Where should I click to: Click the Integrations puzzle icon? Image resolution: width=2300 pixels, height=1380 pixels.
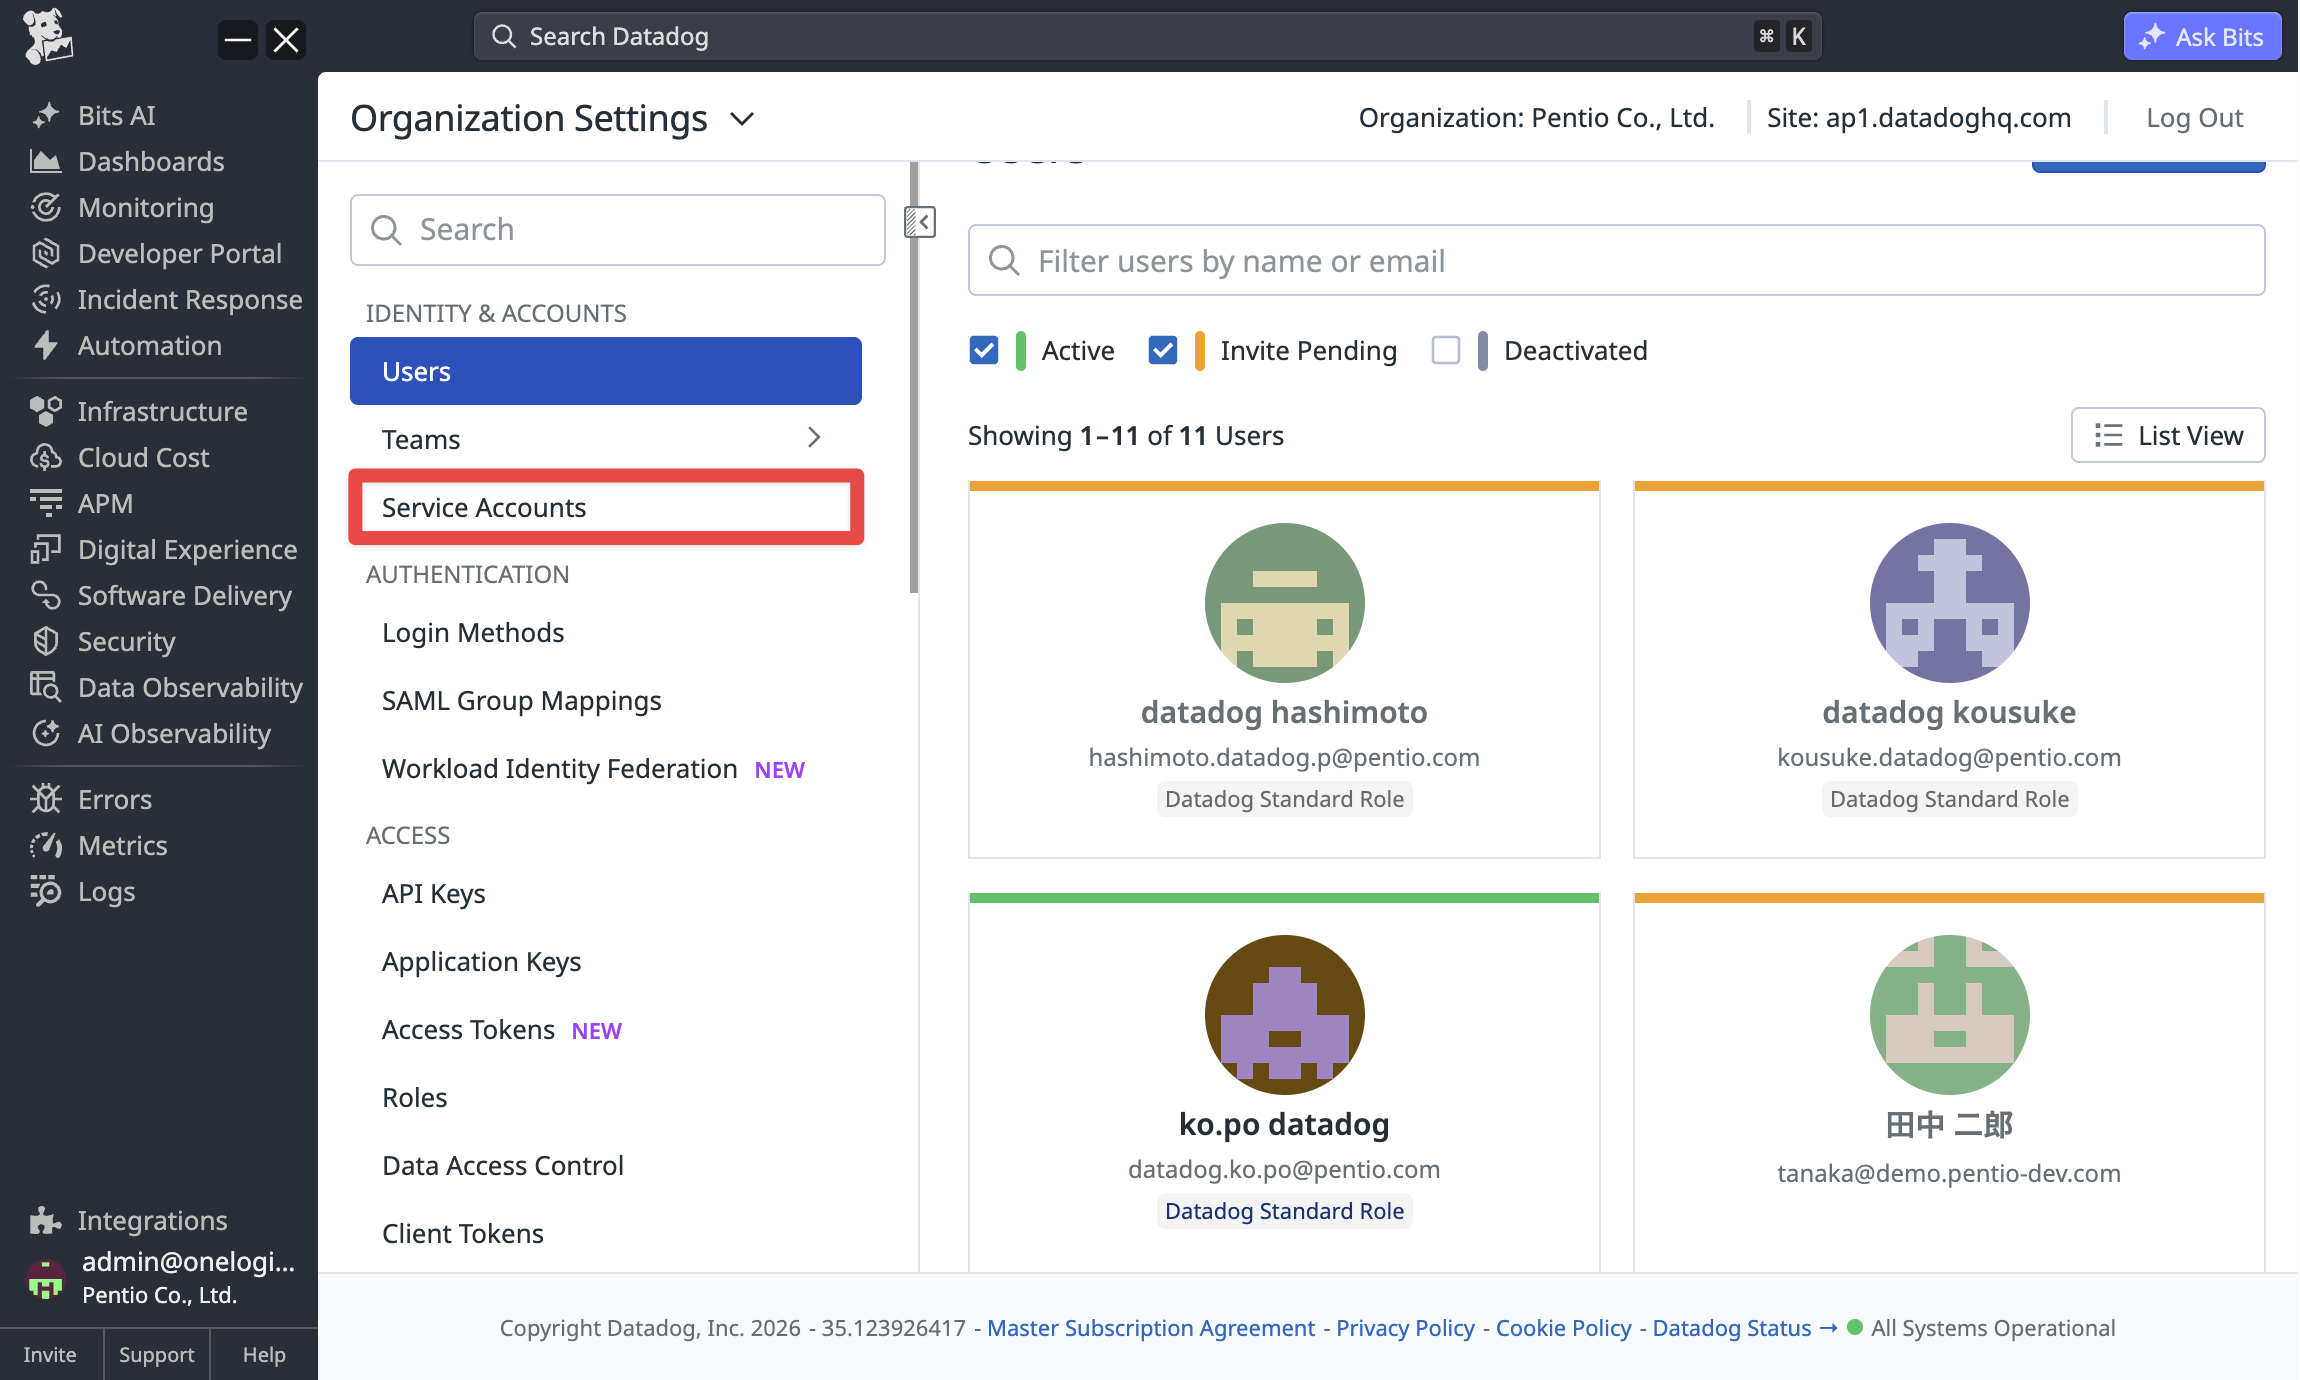[45, 1220]
